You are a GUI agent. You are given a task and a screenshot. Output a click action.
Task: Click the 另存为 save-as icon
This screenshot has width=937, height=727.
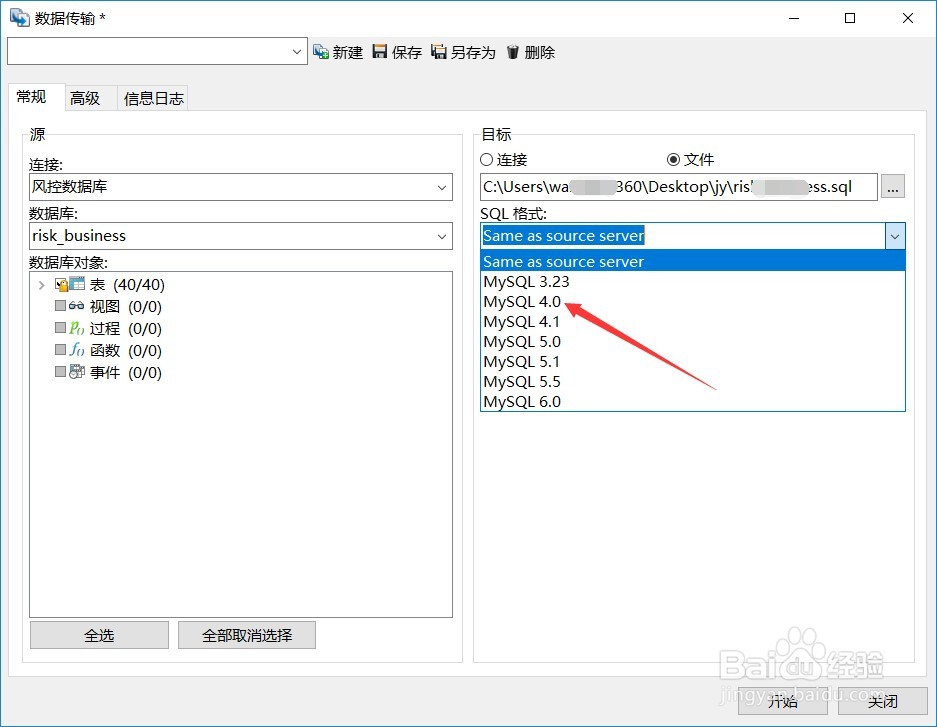coord(438,51)
